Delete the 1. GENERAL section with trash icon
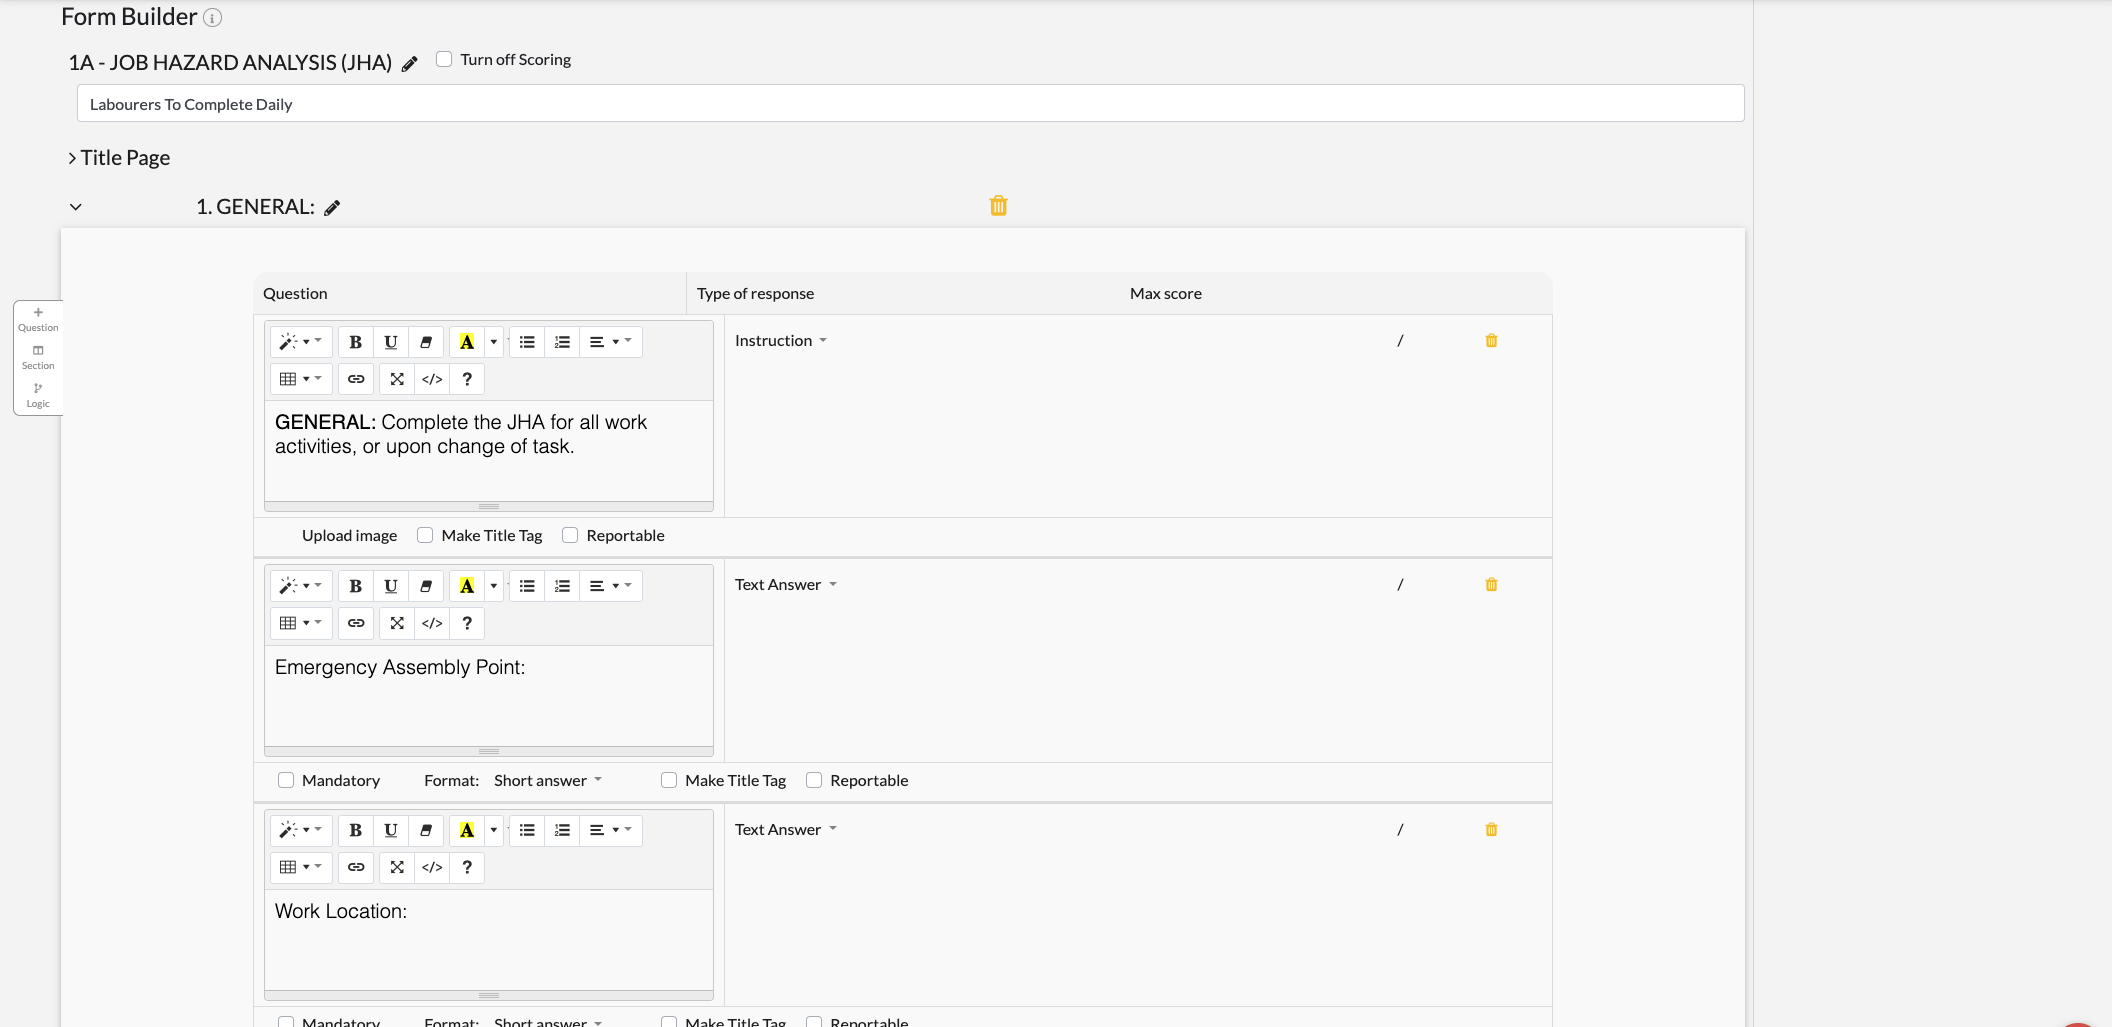The width and height of the screenshot is (2112, 1027). pos(998,206)
